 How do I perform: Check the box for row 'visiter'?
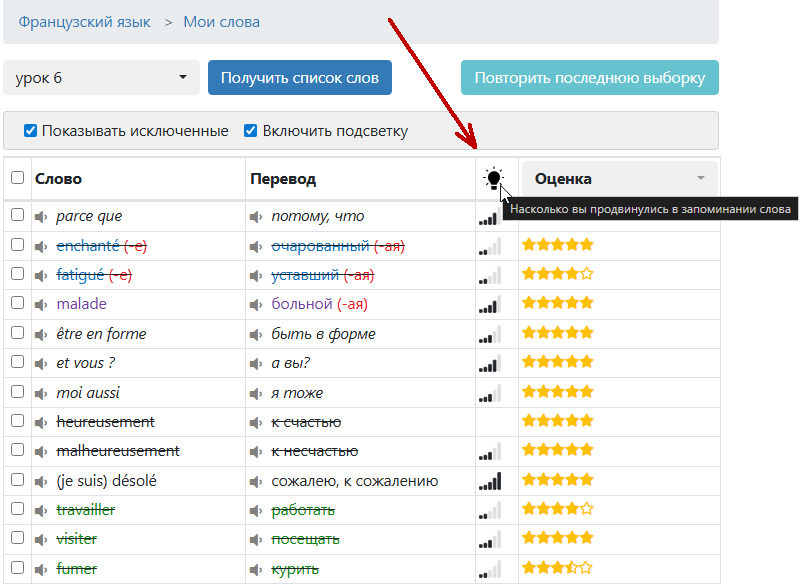pyautogui.click(x=17, y=537)
